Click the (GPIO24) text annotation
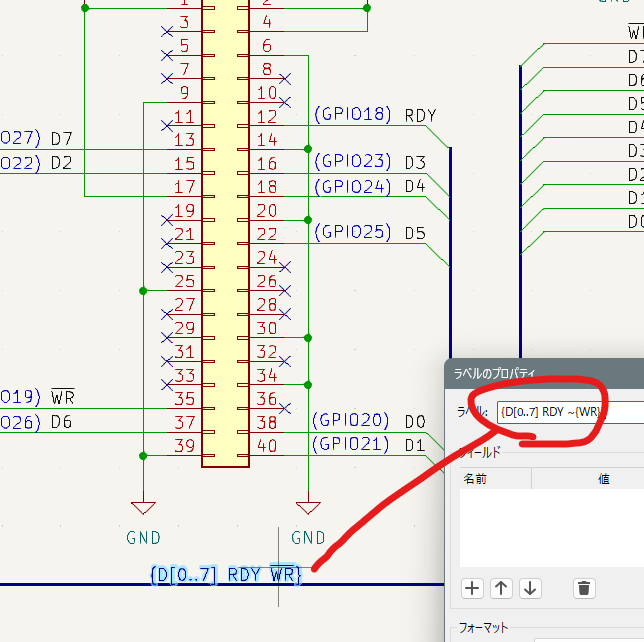 tap(353, 187)
